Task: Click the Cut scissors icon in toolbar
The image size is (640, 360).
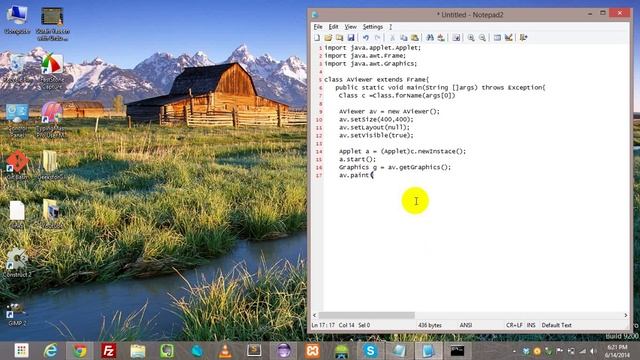Action: coord(392,38)
